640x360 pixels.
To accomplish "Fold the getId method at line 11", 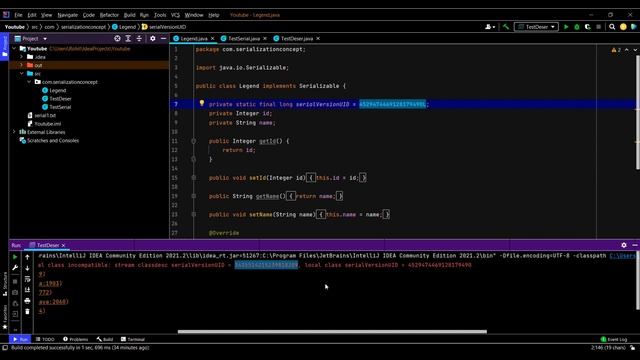I will (x=193, y=141).
